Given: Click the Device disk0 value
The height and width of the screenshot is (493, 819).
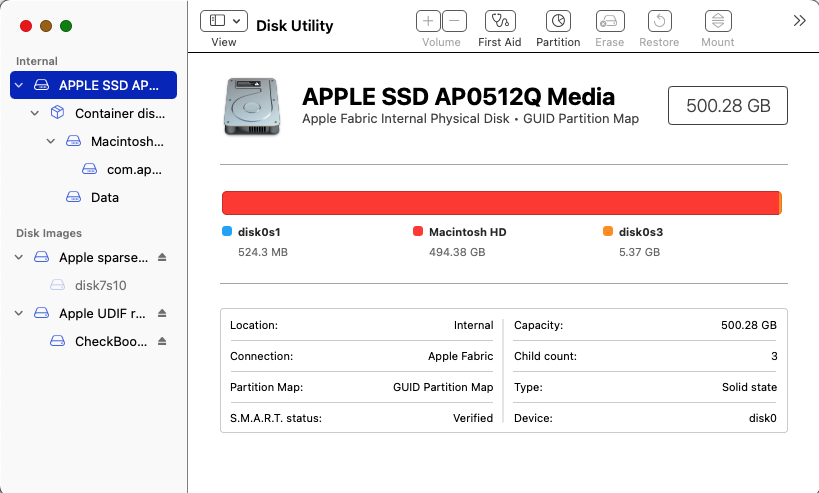Looking at the screenshot, I should 763,418.
